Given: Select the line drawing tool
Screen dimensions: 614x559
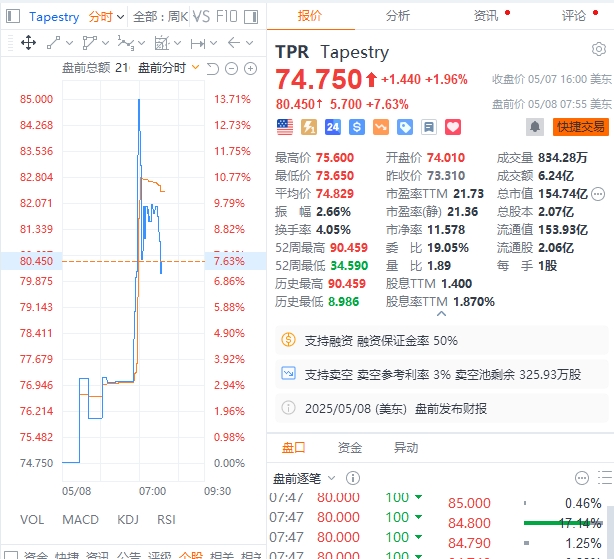Looking at the screenshot, I should pos(54,43).
